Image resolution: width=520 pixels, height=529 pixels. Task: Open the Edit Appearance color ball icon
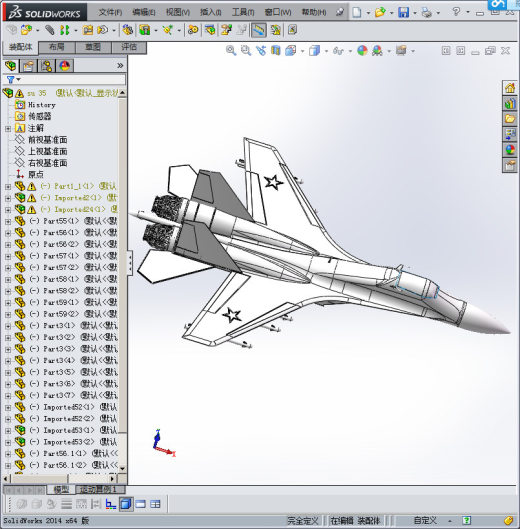pos(362,51)
